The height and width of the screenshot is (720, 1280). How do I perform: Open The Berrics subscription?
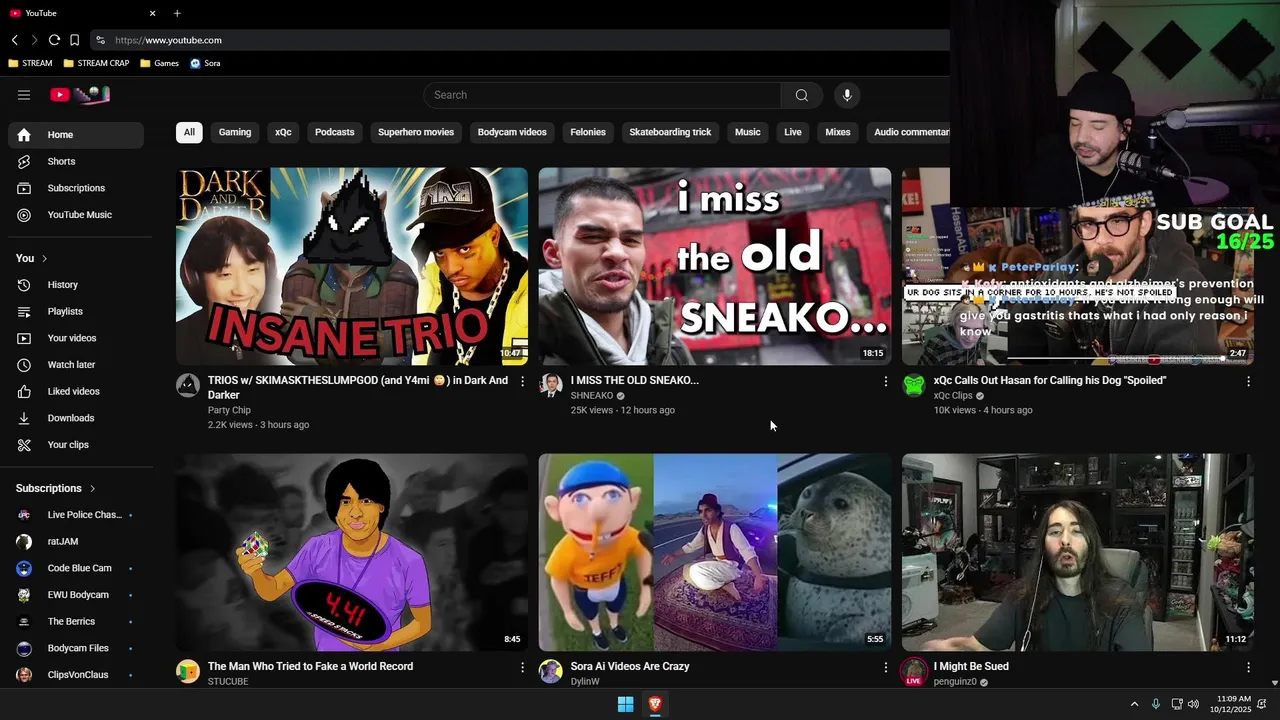(x=76, y=622)
